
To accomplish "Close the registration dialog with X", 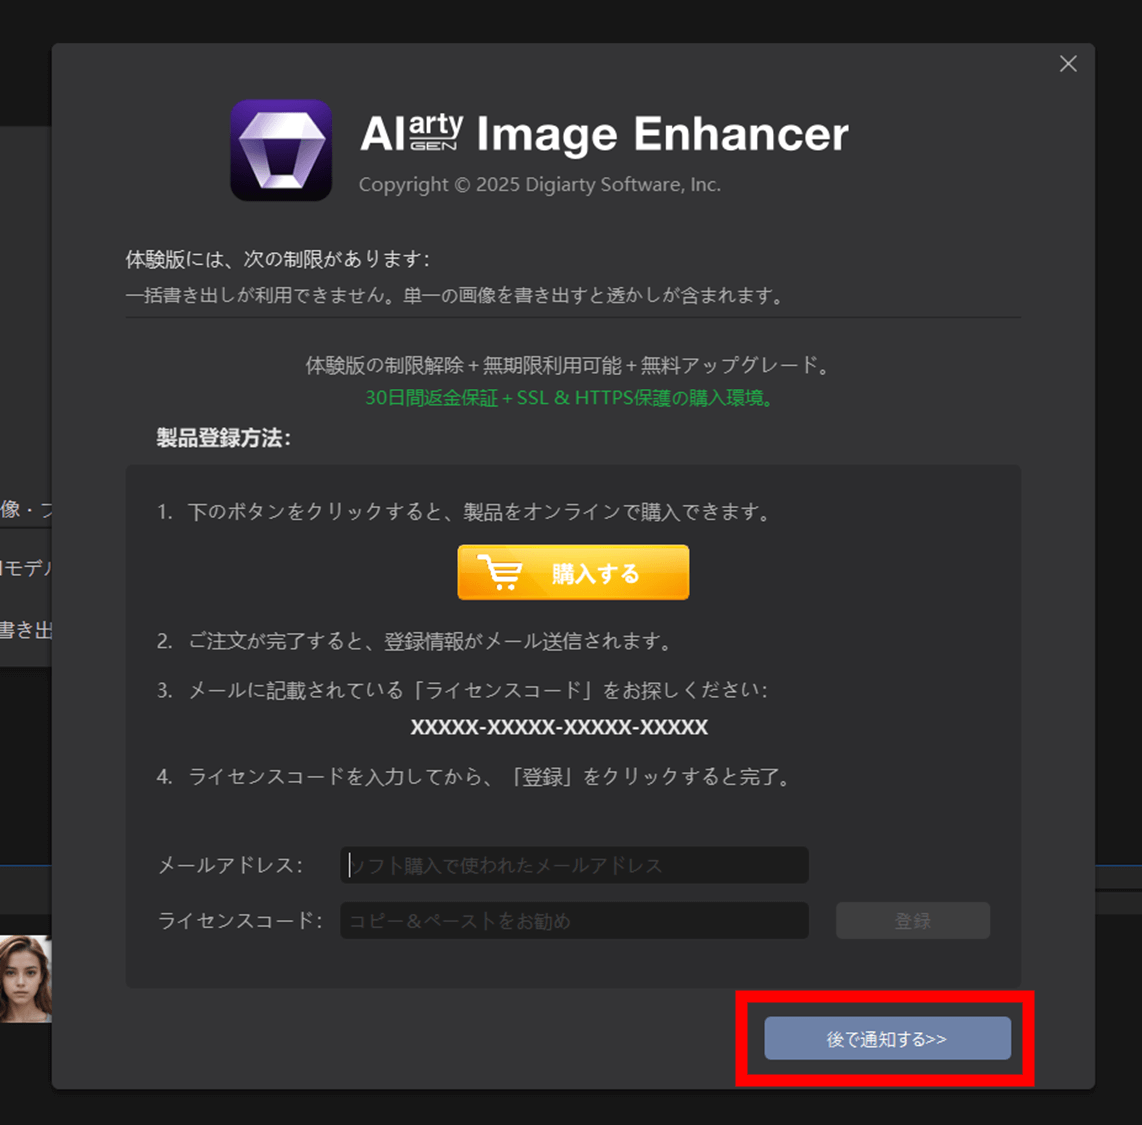I will [1068, 64].
